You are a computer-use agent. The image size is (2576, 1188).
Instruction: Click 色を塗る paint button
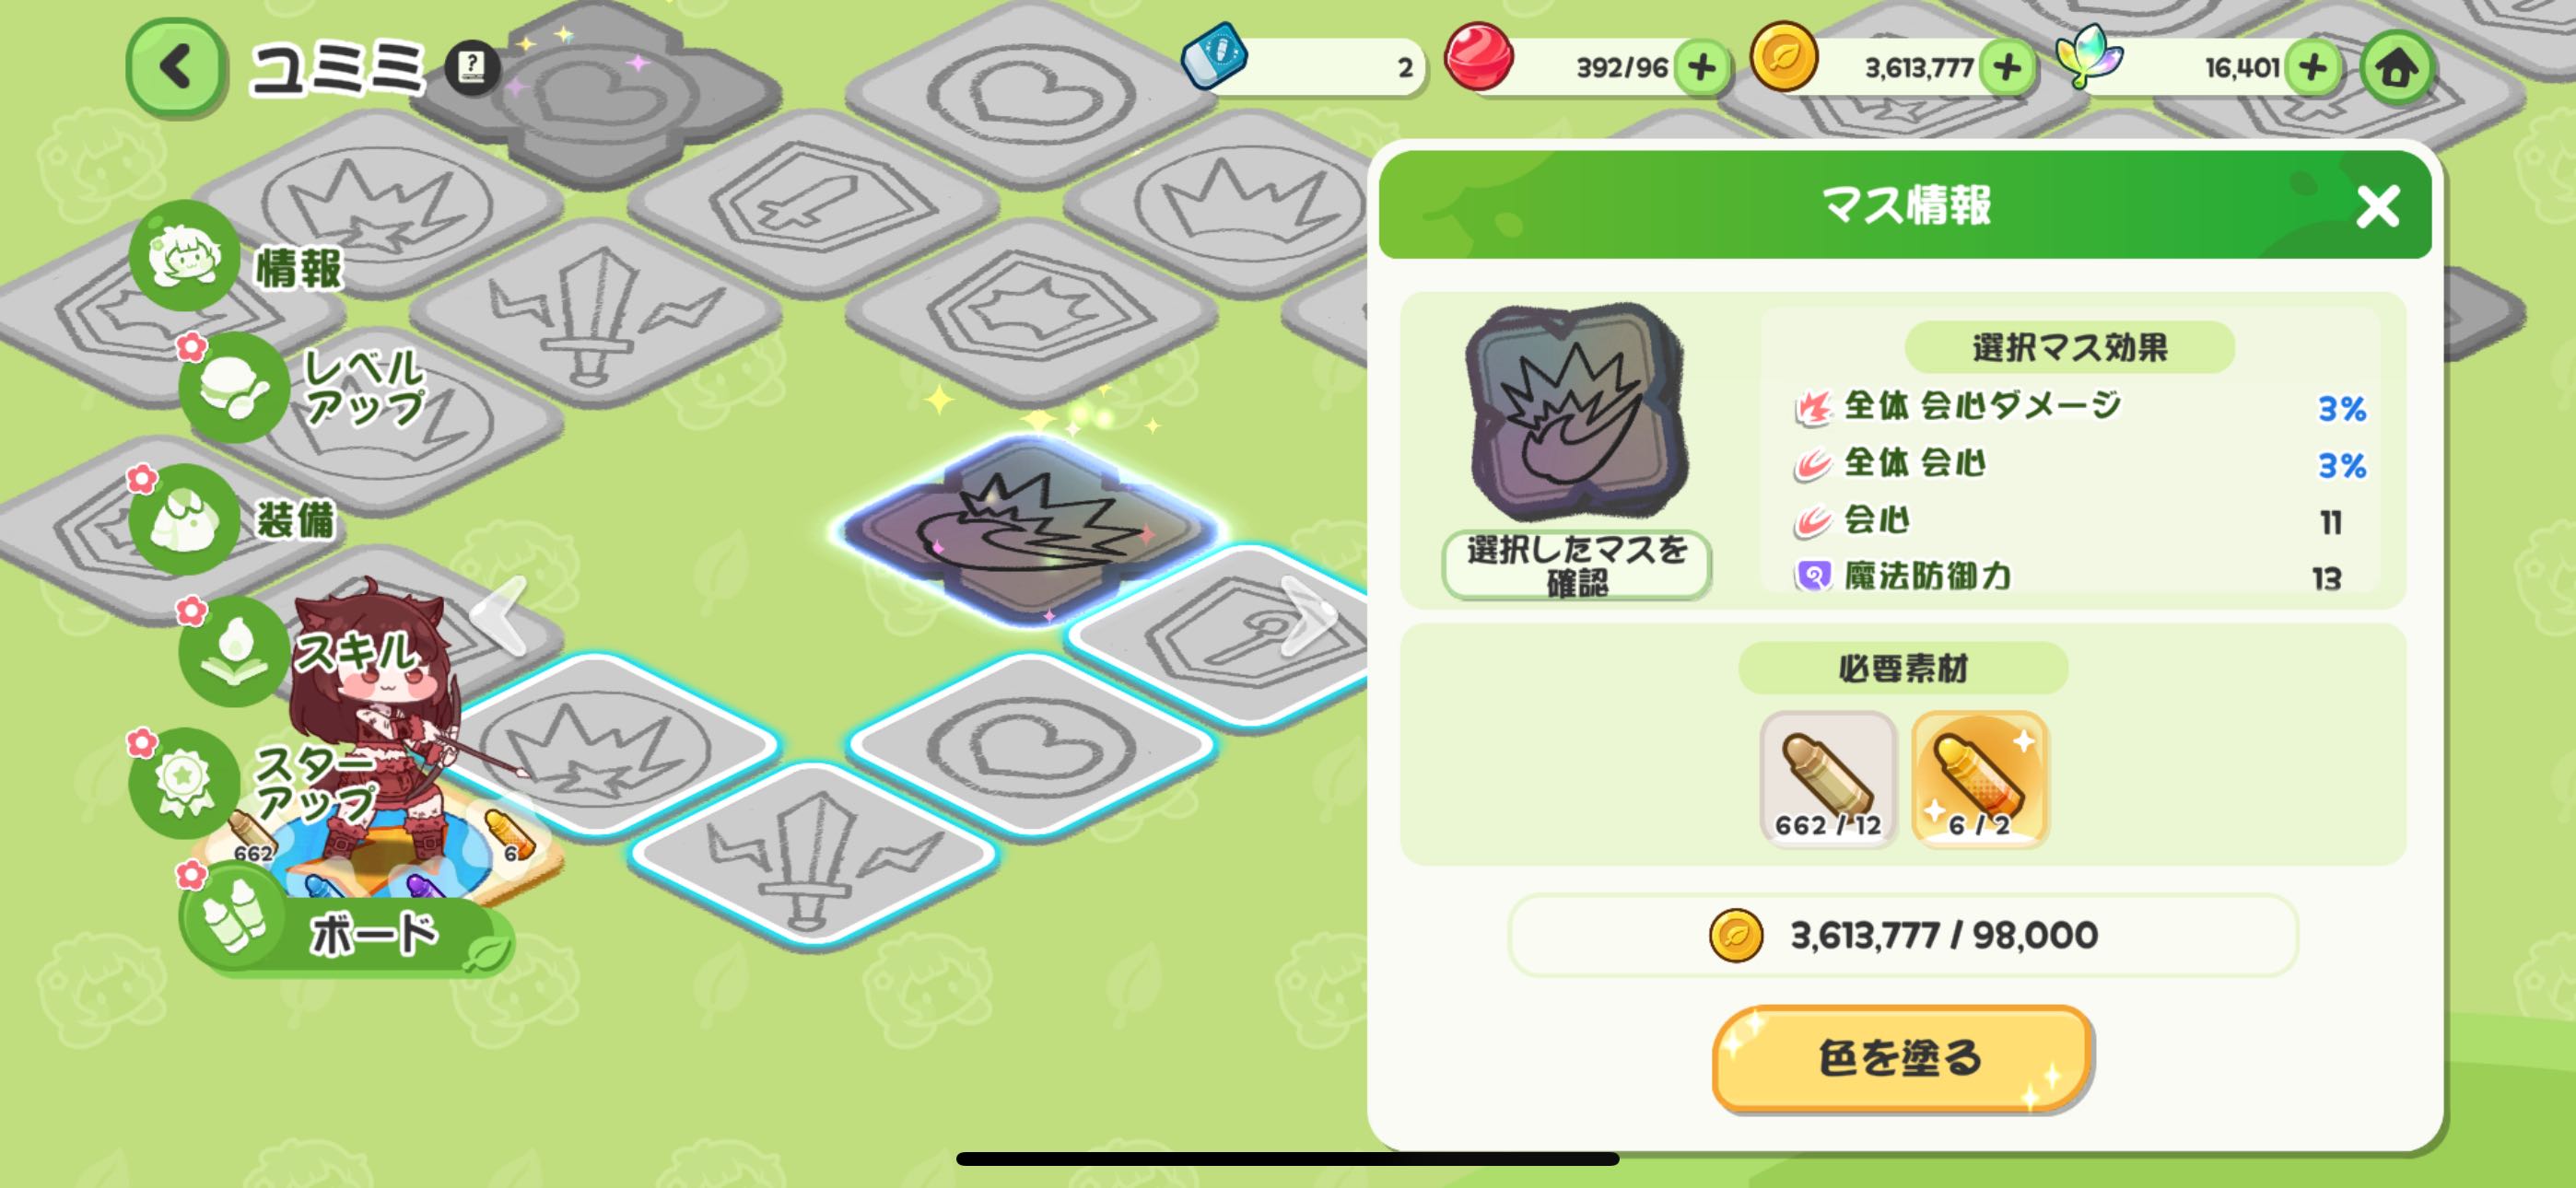[1902, 1058]
